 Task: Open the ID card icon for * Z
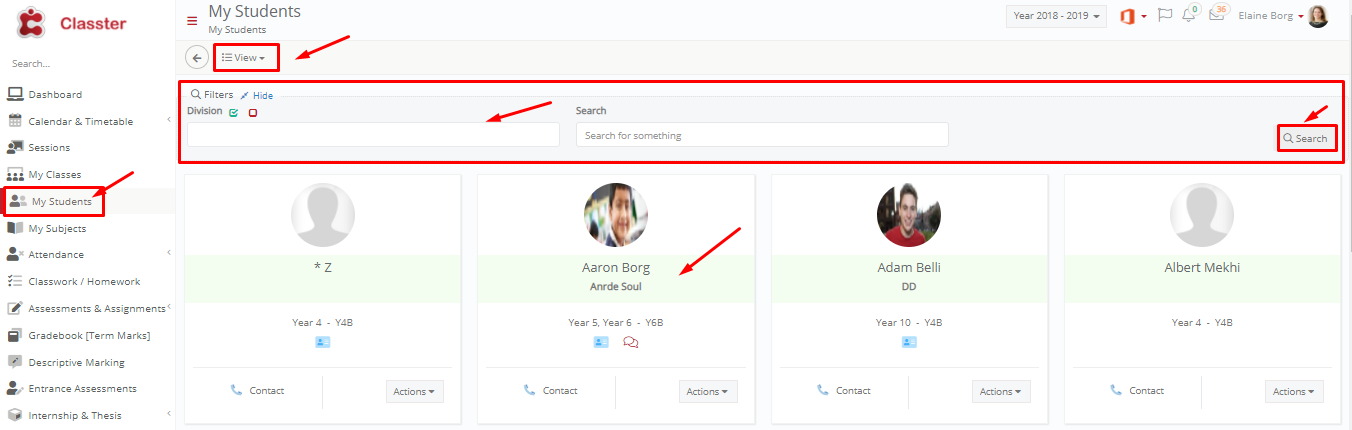click(322, 342)
